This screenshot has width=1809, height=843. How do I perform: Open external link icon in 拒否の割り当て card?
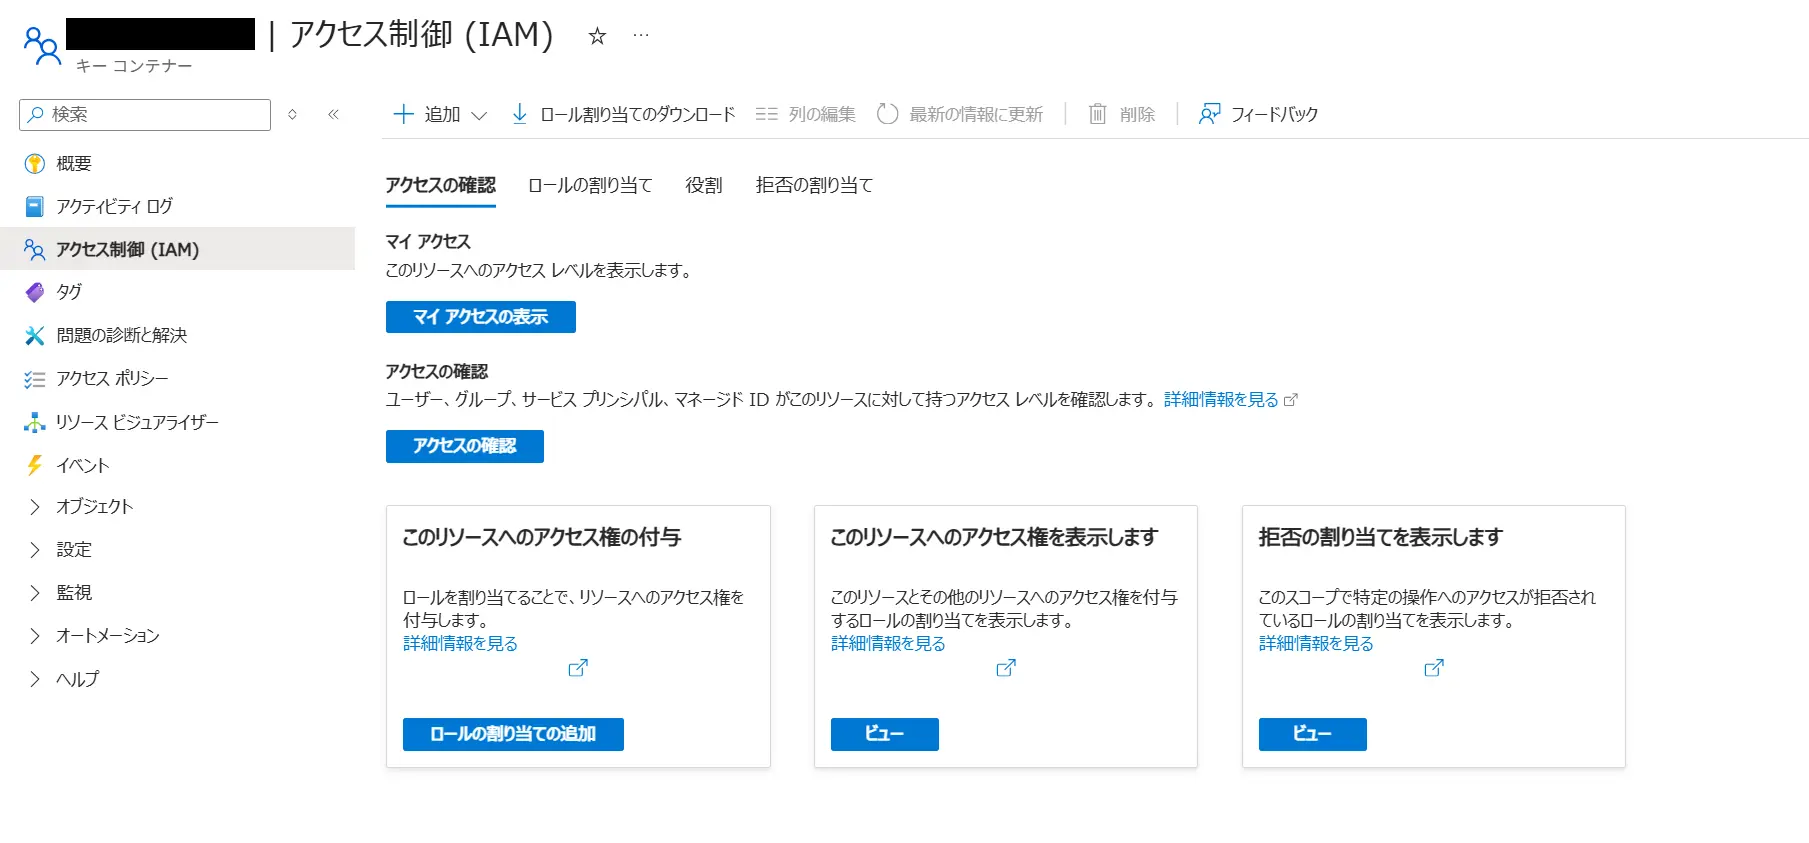pos(1434,667)
